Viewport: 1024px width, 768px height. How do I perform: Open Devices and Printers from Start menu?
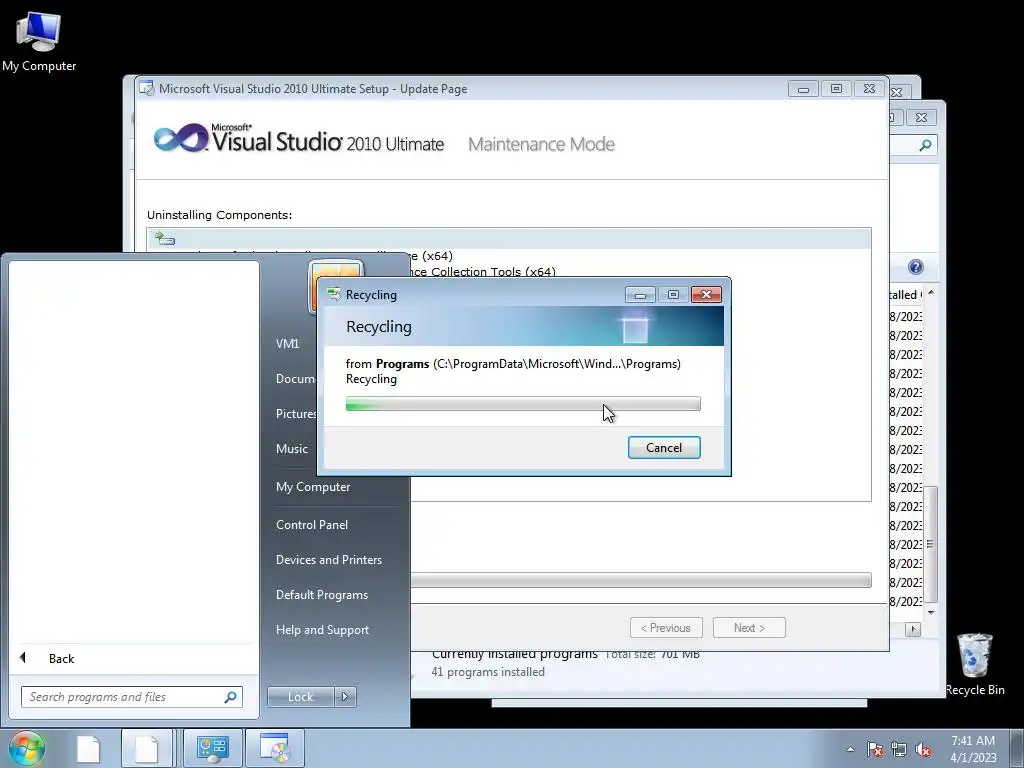coord(328,560)
